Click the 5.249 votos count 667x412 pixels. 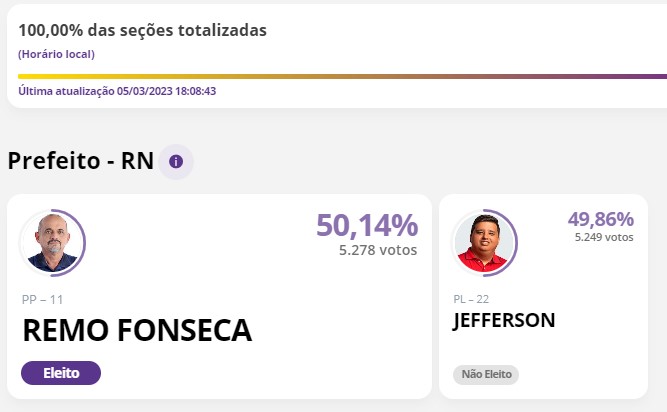(x=603, y=238)
